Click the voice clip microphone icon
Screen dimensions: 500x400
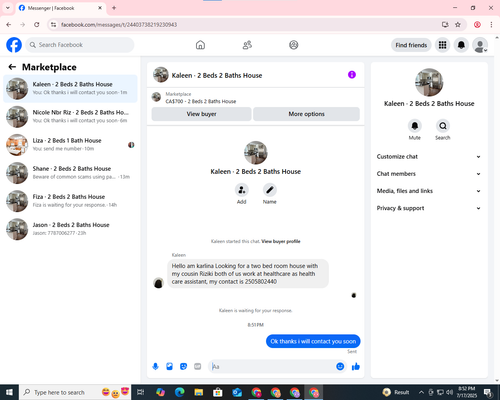point(155,367)
